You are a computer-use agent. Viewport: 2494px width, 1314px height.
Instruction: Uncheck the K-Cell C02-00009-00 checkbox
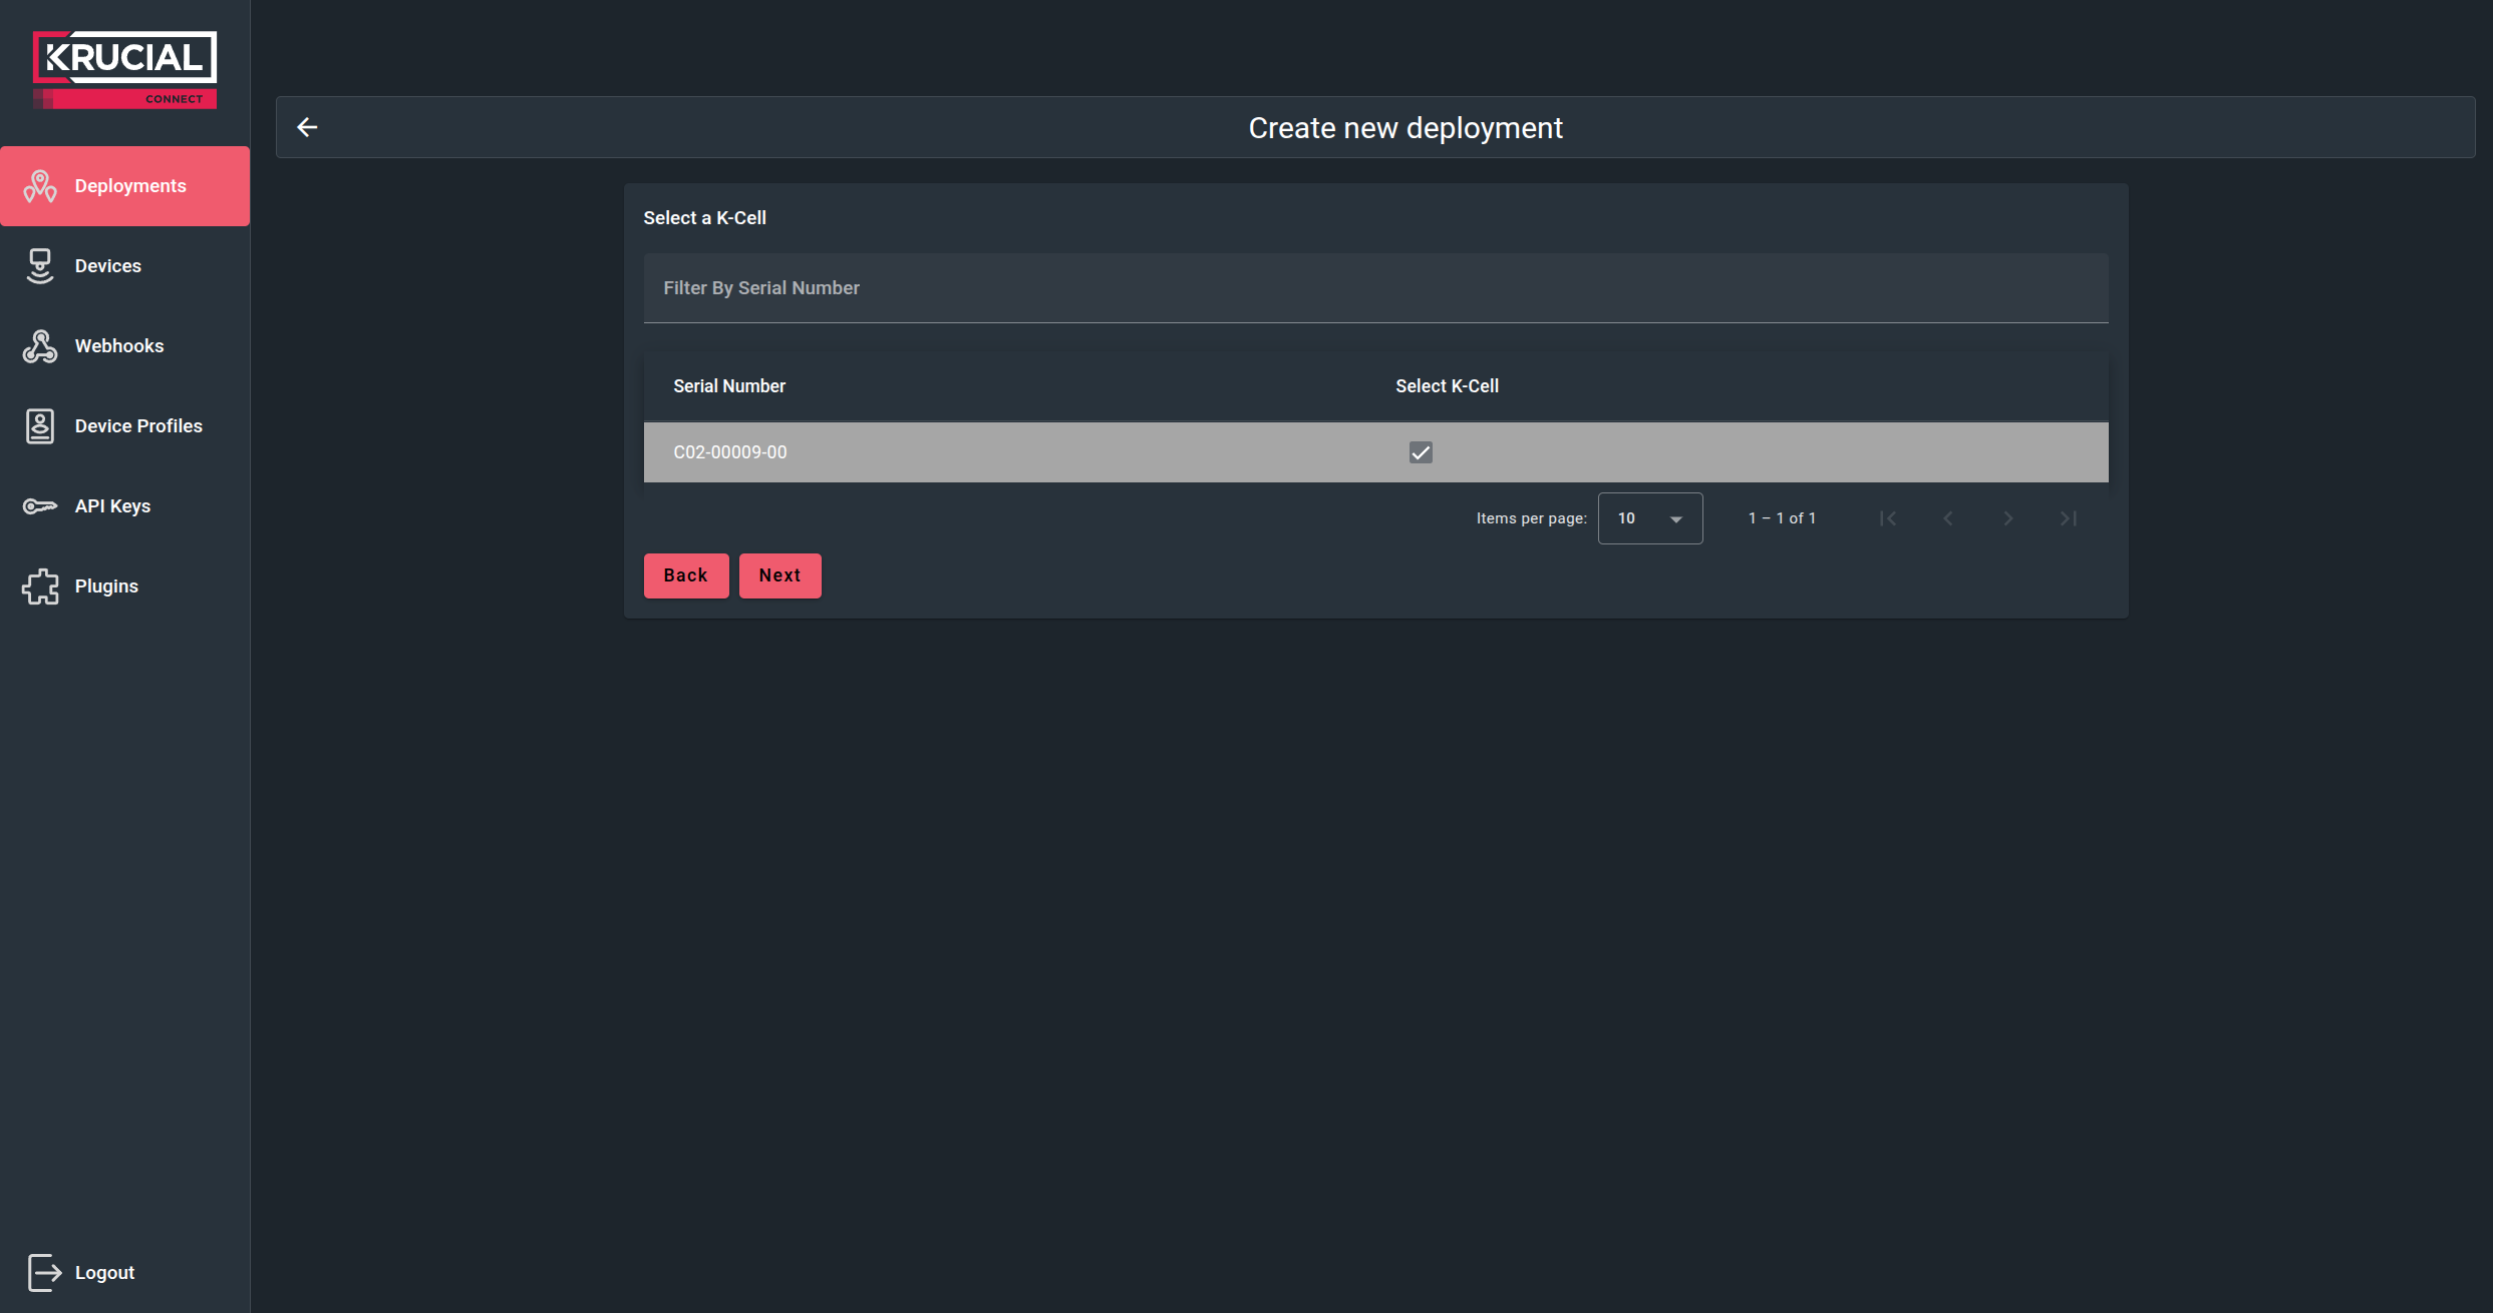pos(1420,452)
